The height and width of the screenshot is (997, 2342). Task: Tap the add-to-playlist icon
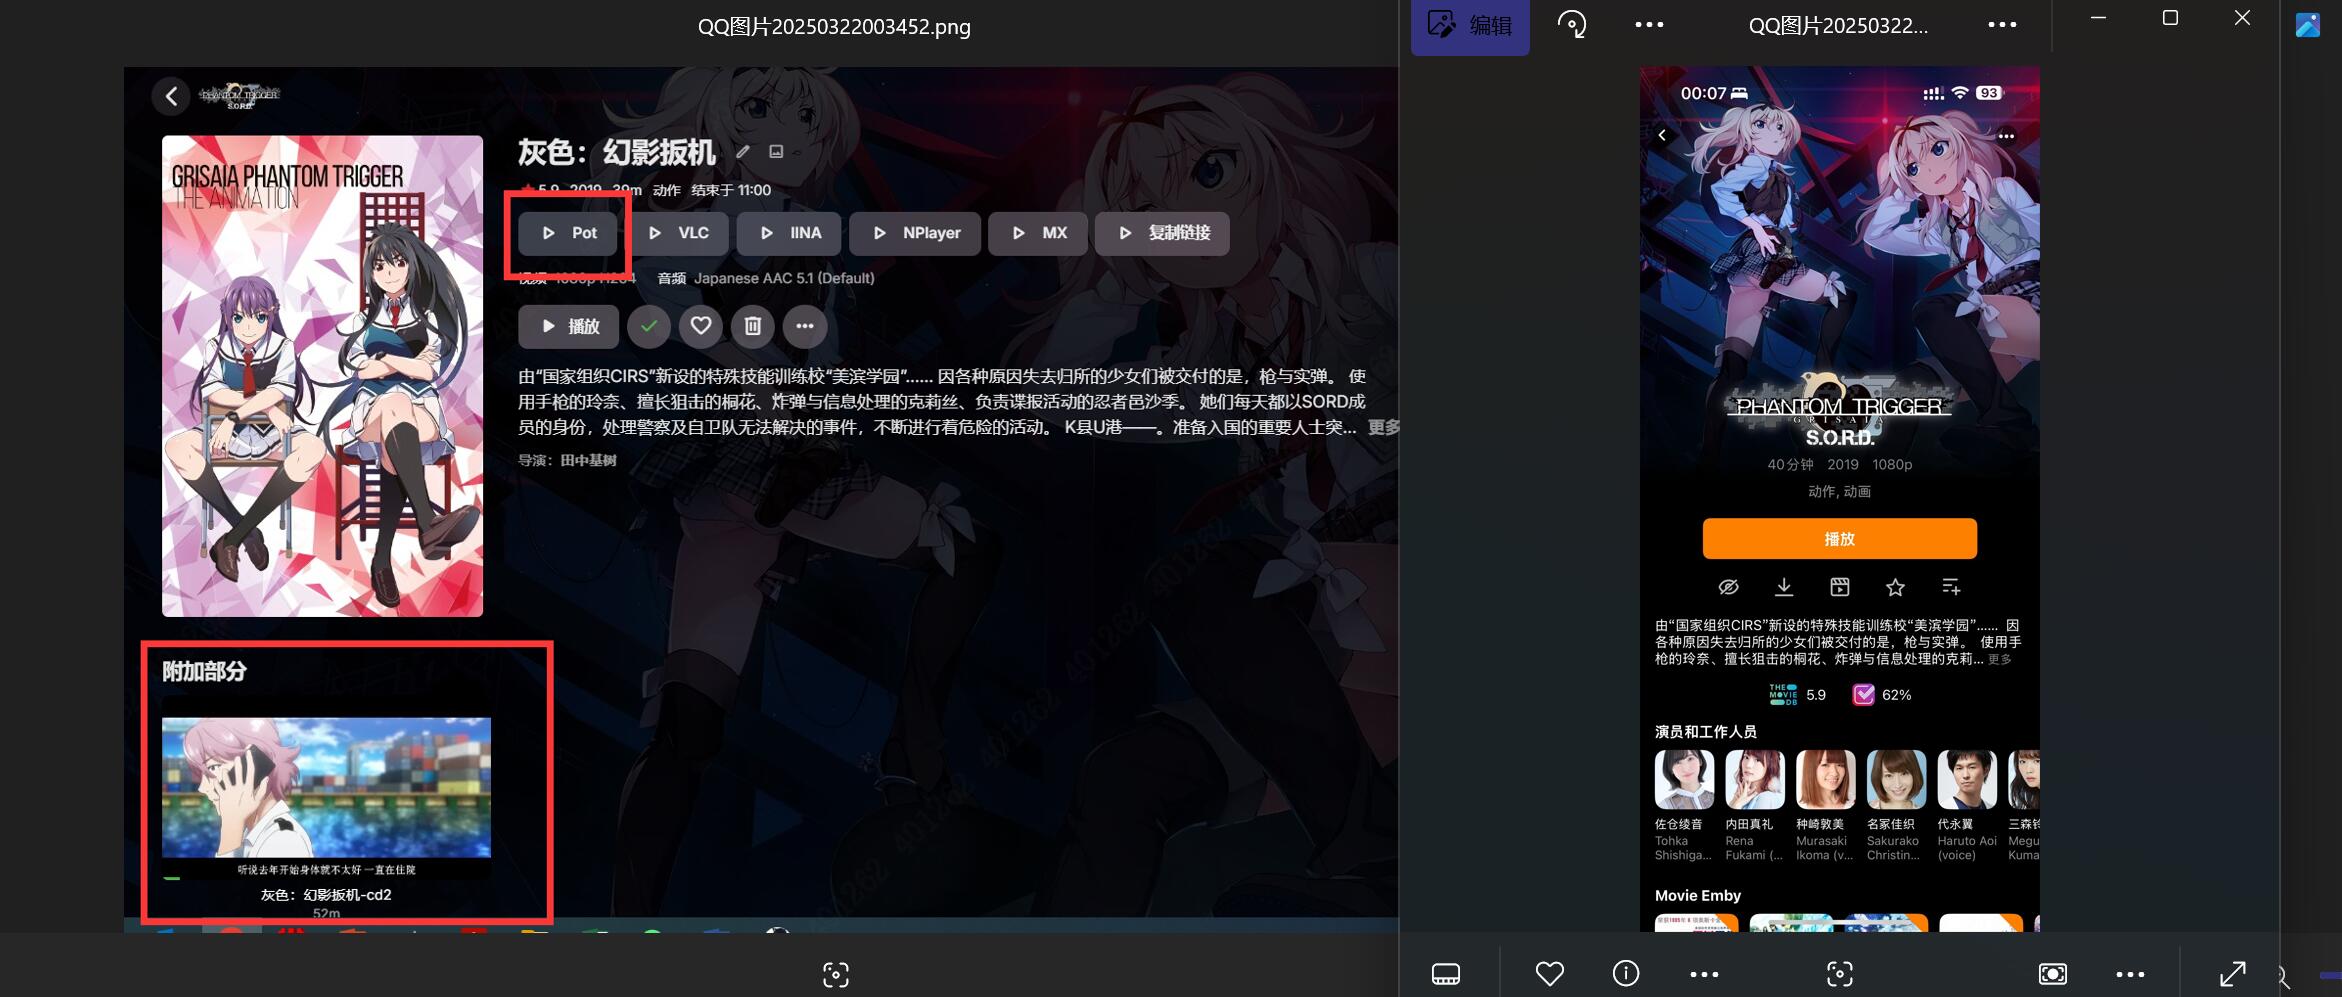[1951, 587]
